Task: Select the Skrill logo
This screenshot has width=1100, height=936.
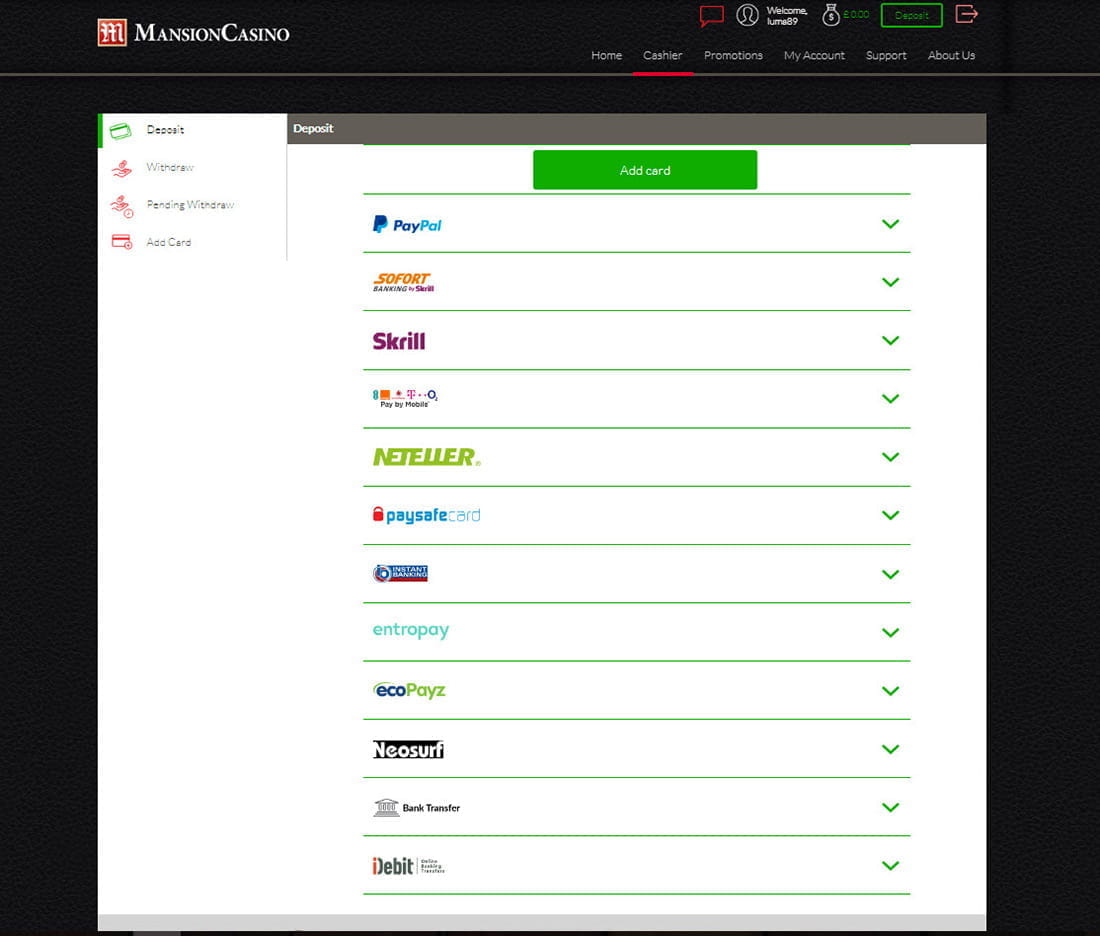Action: coord(398,341)
